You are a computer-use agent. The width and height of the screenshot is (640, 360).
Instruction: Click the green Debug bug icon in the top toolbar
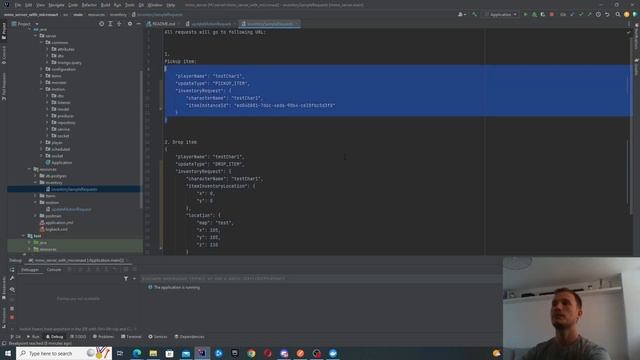(534, 15)
